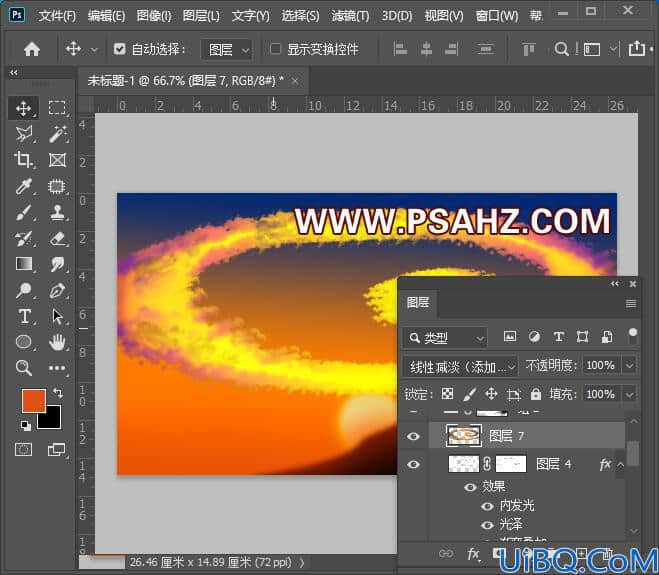The width and height of the screenshot is (659, 575).
Task: Select the Brush tool
Action: (24, 212)
